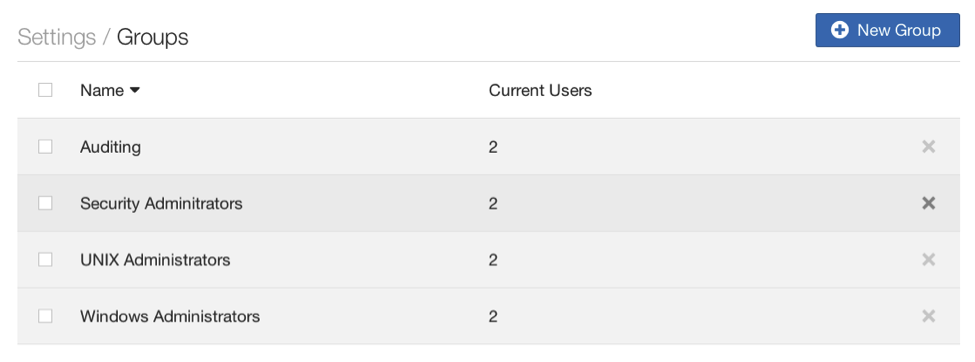Remove Security Administrators group via X icon
Viewport: 975px width, 362px height.
pos(928,203)
